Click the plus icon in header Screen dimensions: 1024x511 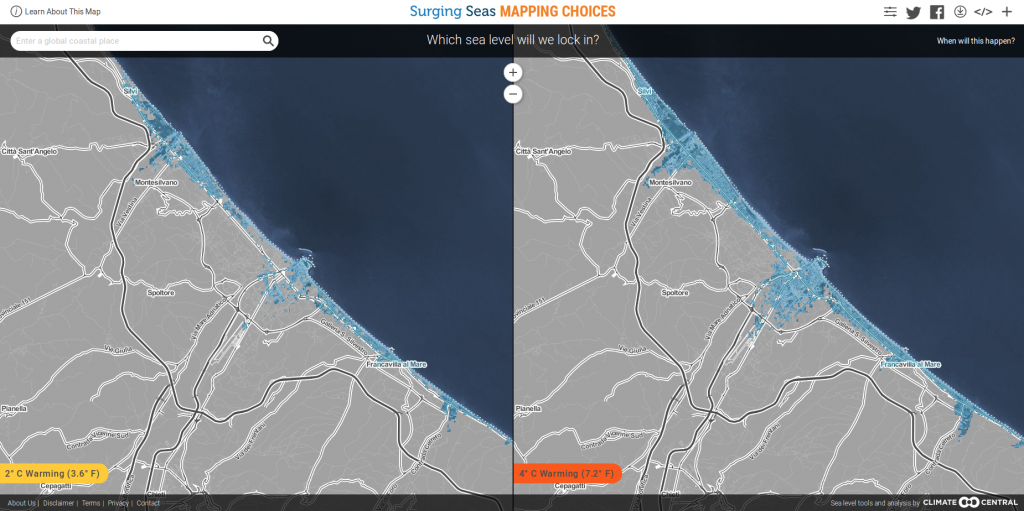click(1006, 12)
